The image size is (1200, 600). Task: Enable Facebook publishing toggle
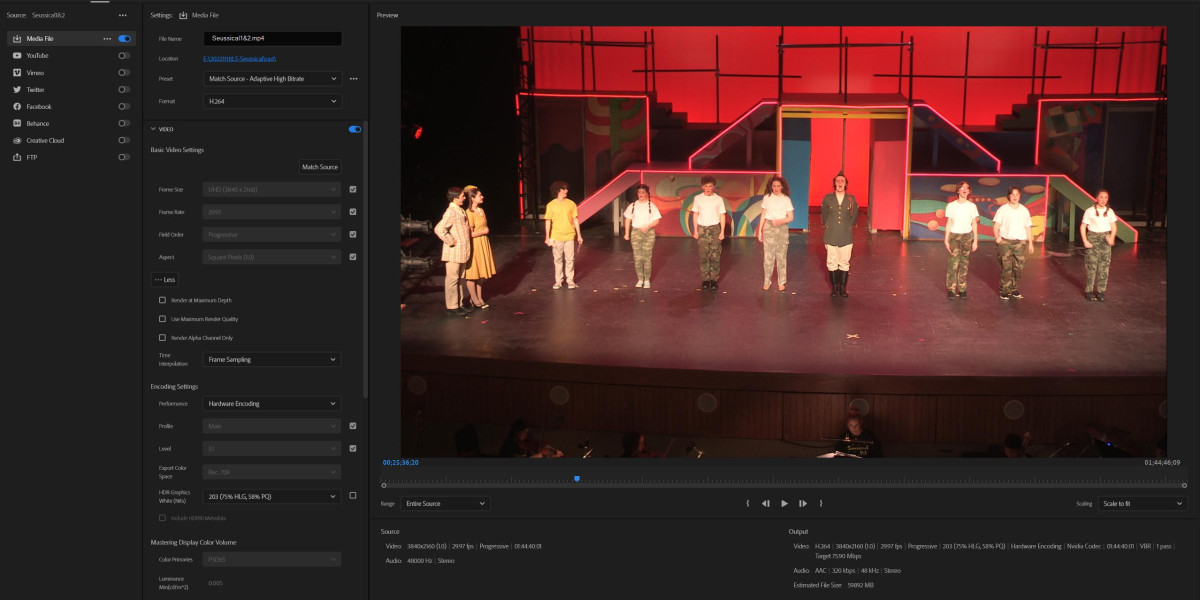(x=124, y=107)
